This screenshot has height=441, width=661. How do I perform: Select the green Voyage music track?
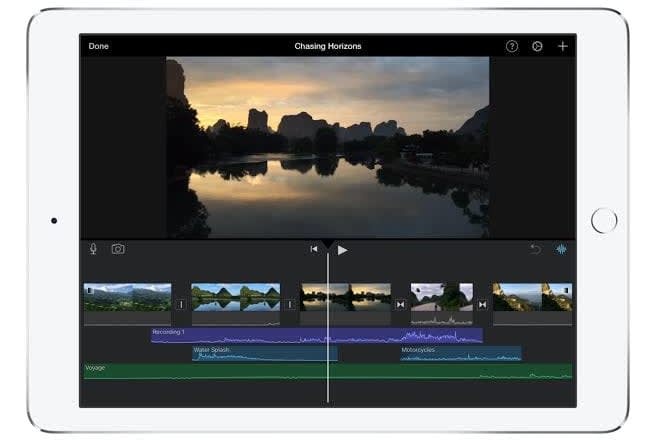200,371
